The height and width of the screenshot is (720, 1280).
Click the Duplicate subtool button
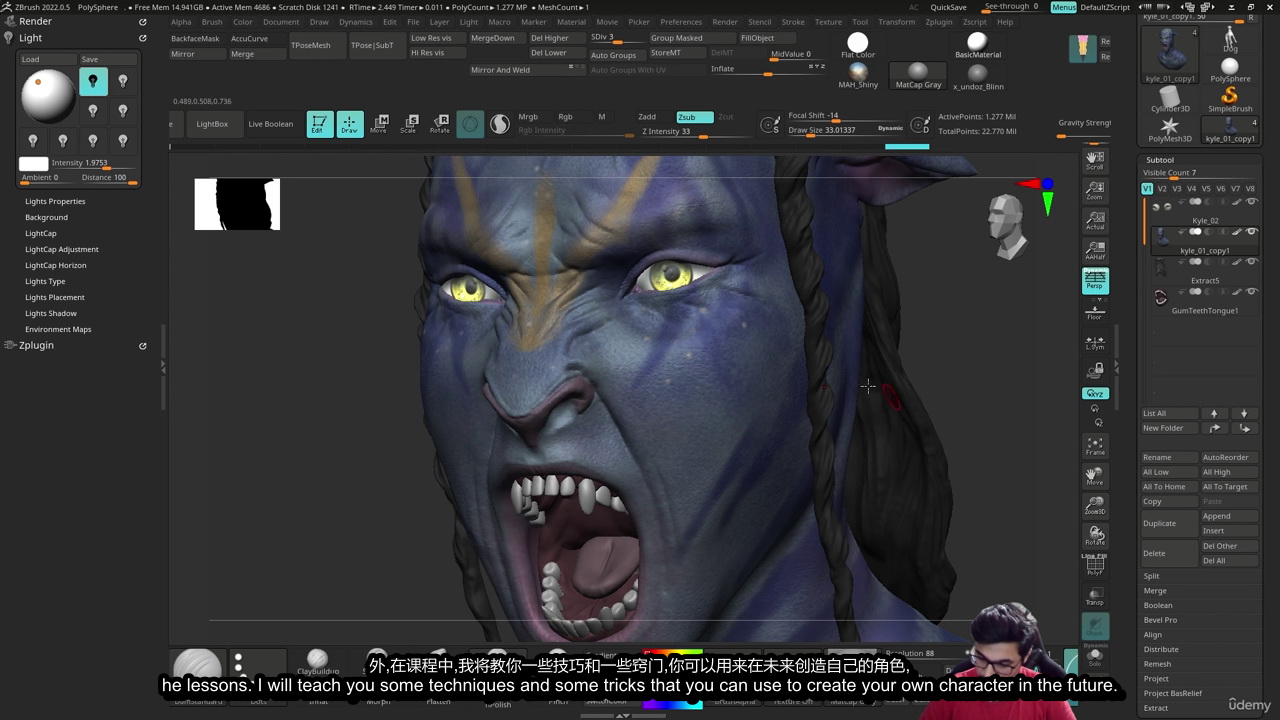pos(1169,523)
